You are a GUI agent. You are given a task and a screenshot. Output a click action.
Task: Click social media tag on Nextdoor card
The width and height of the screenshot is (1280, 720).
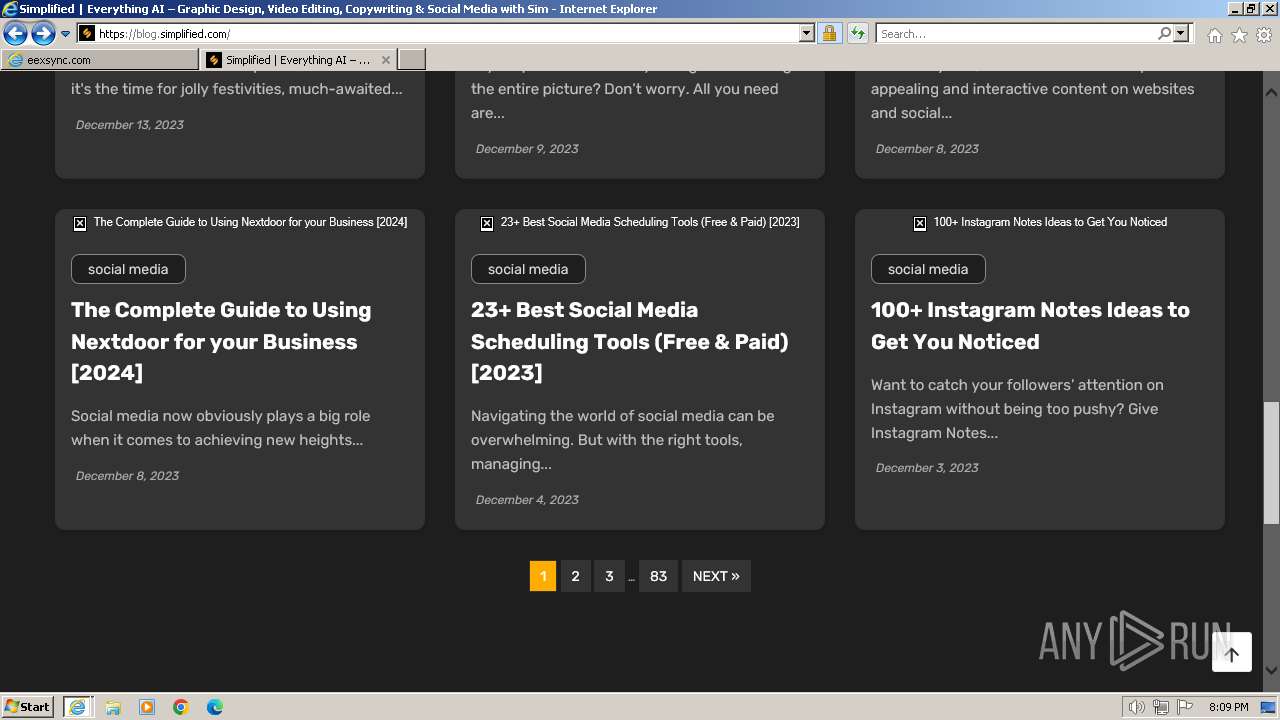point(128,269)
